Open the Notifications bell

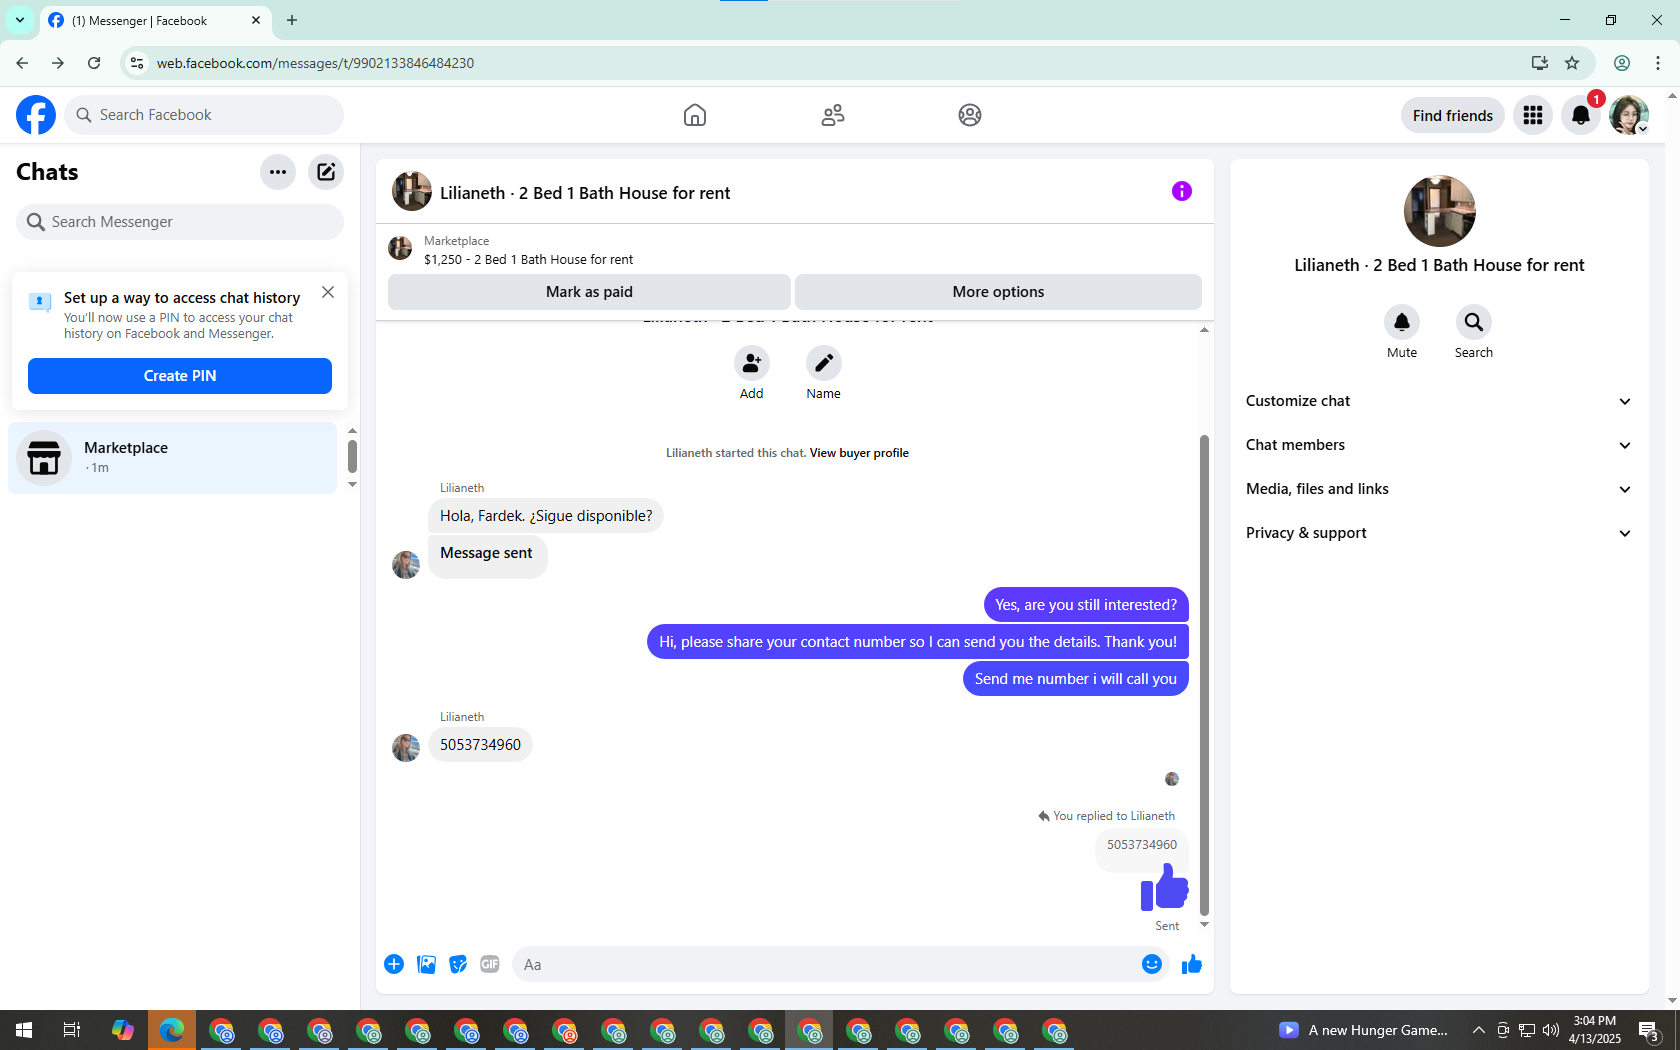point(1581,115)
